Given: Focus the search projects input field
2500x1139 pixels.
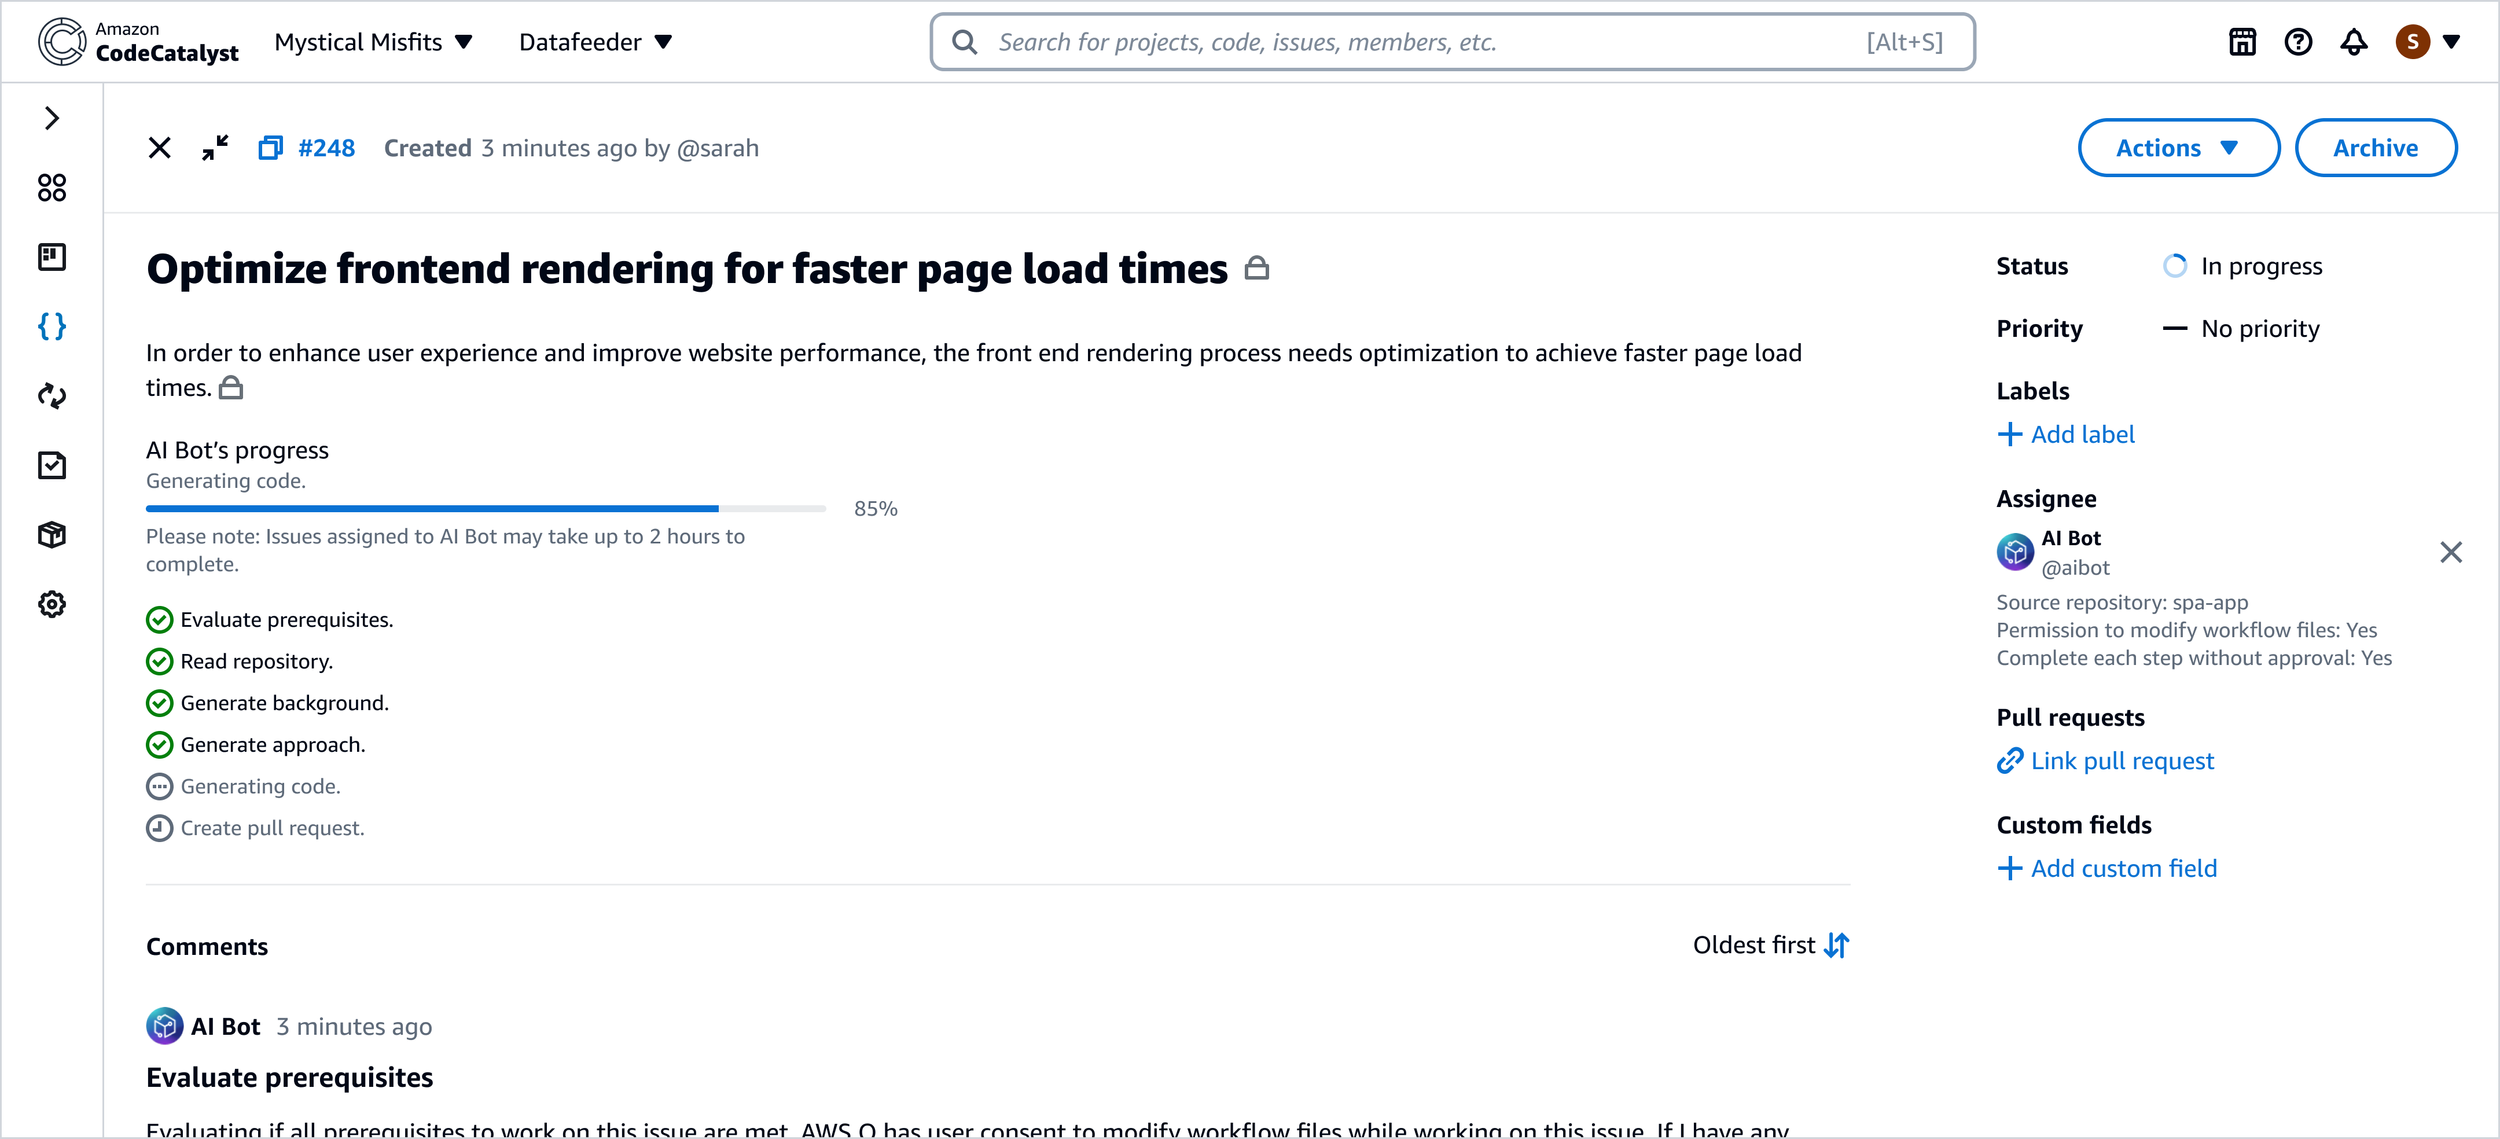Looking at the screenshot, I should (x=1420, y=42).
